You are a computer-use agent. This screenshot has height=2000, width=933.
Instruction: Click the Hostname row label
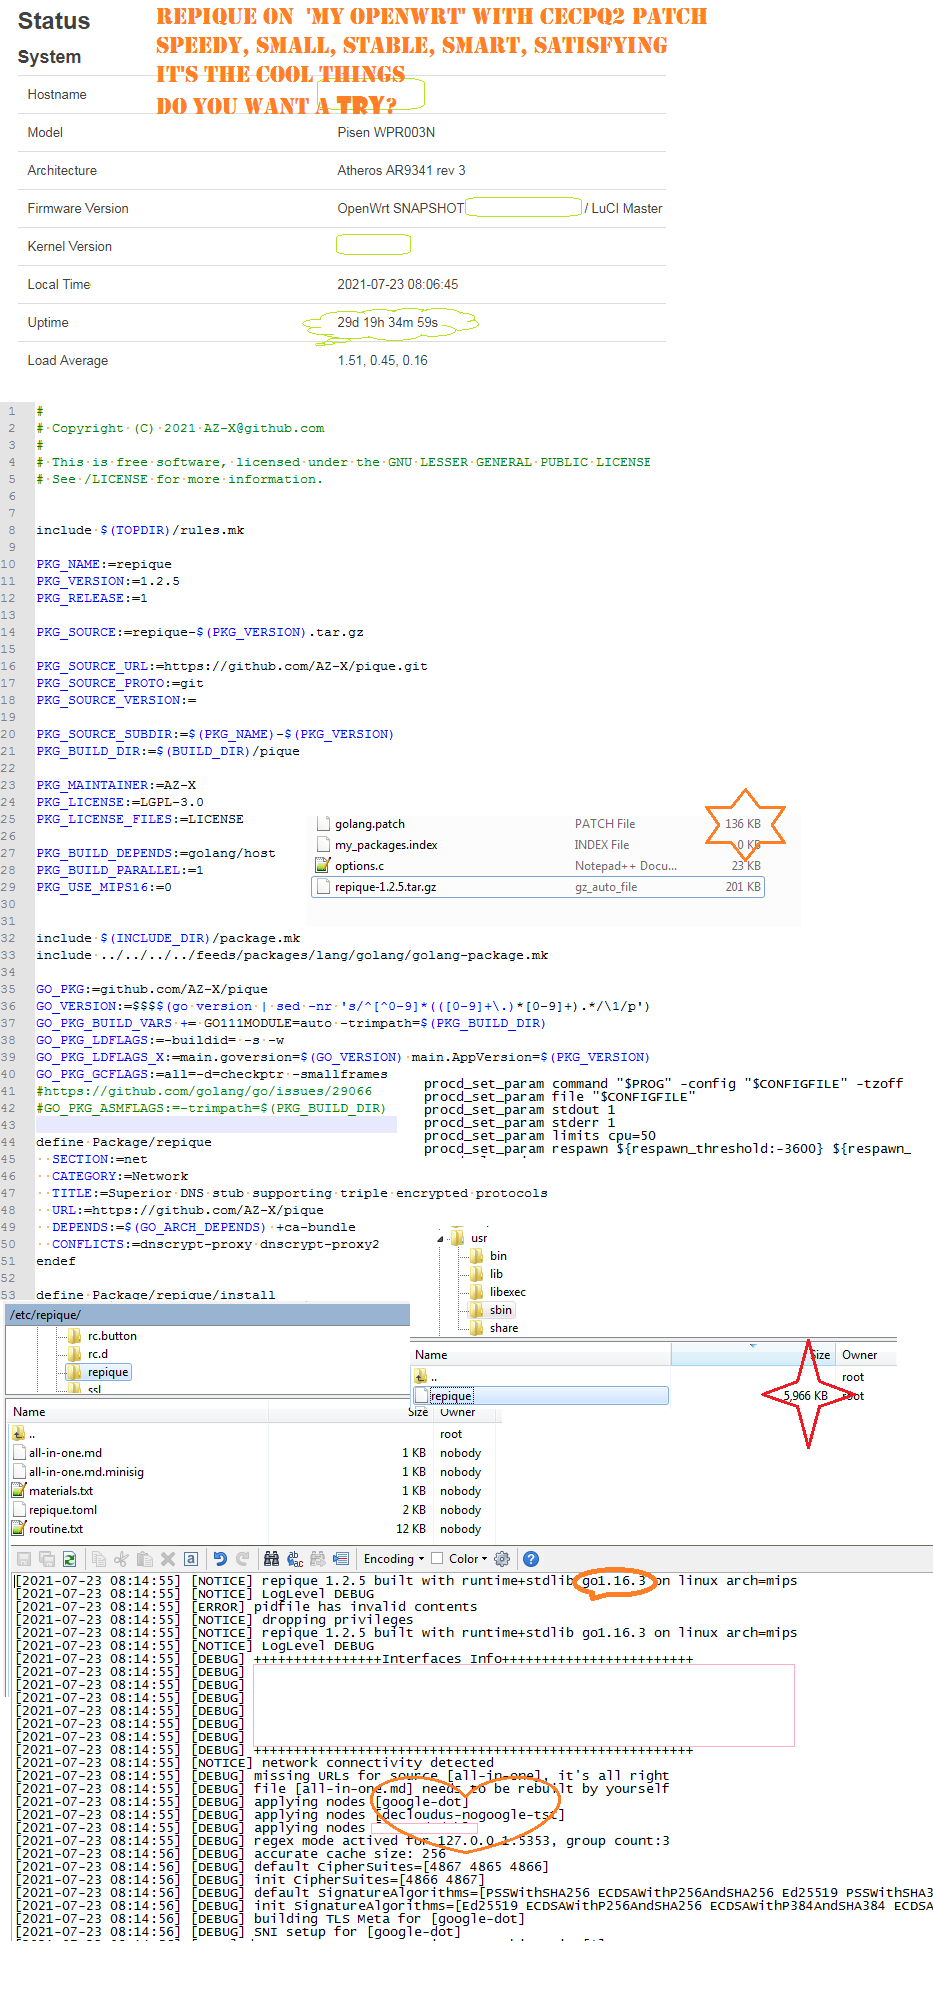(57, 95)
